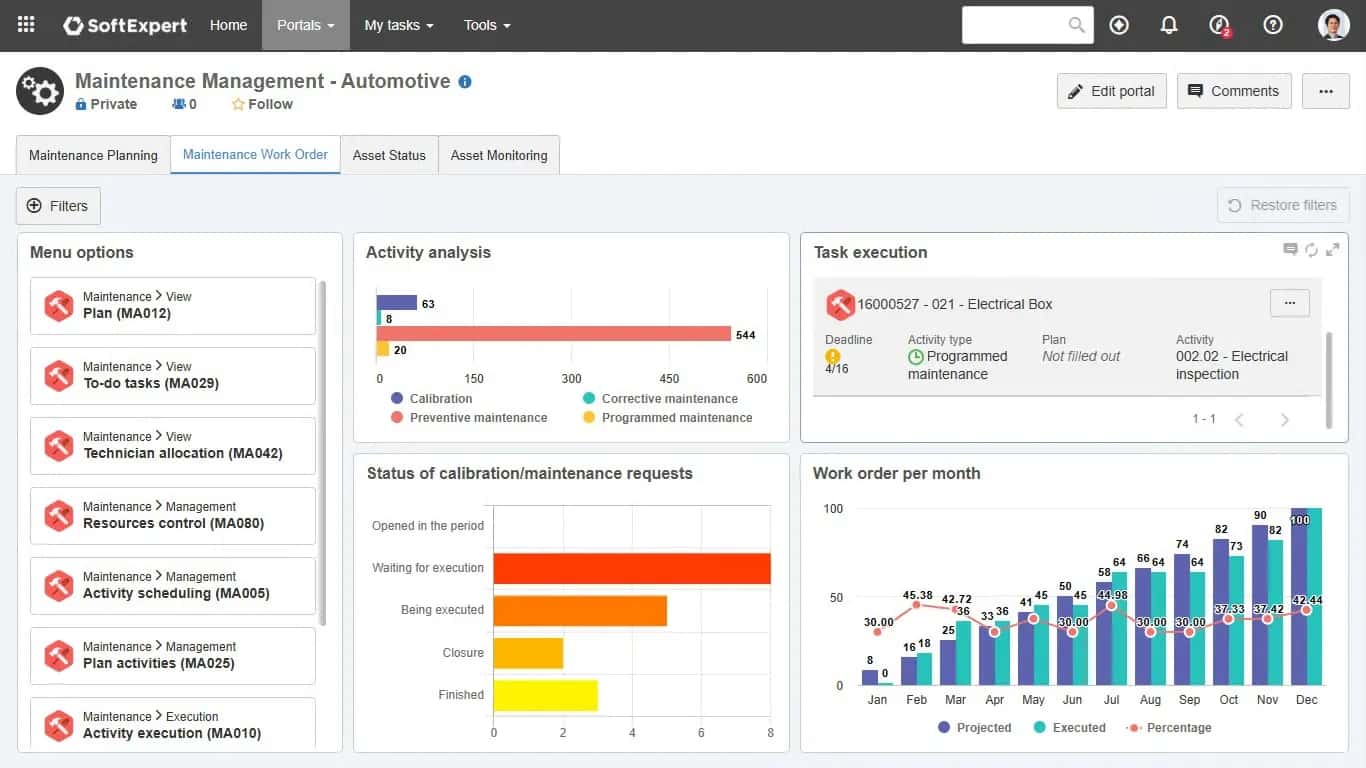Screen dimensions: 1366x768
Task: Open the apps grid menu icon
Action: click(x=26, y=25)
